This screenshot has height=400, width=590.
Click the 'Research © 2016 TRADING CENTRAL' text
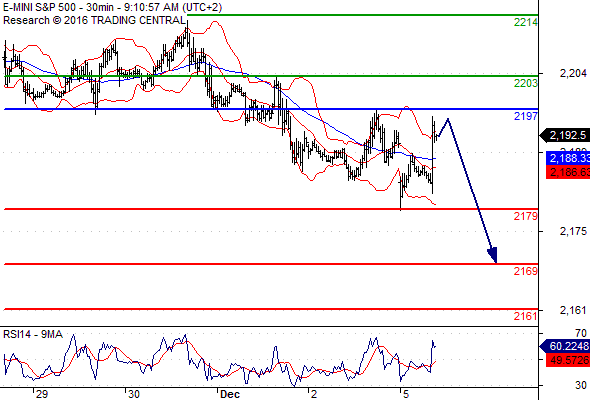pos(94,20)
